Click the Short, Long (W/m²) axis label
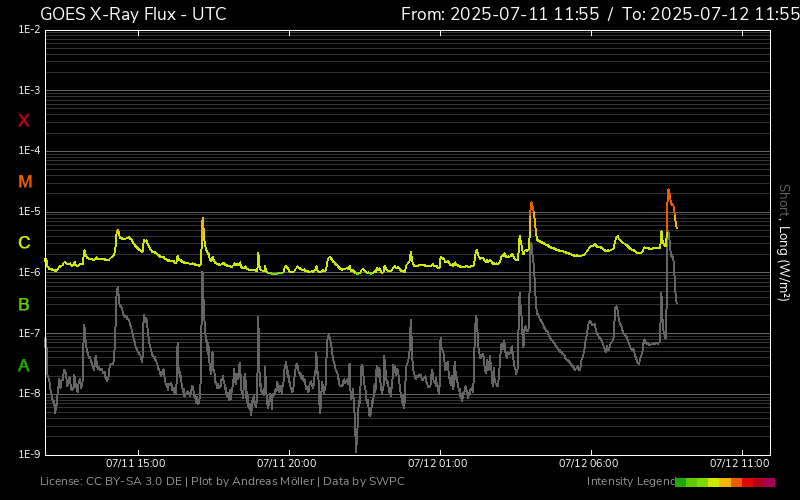 [784, 242]
